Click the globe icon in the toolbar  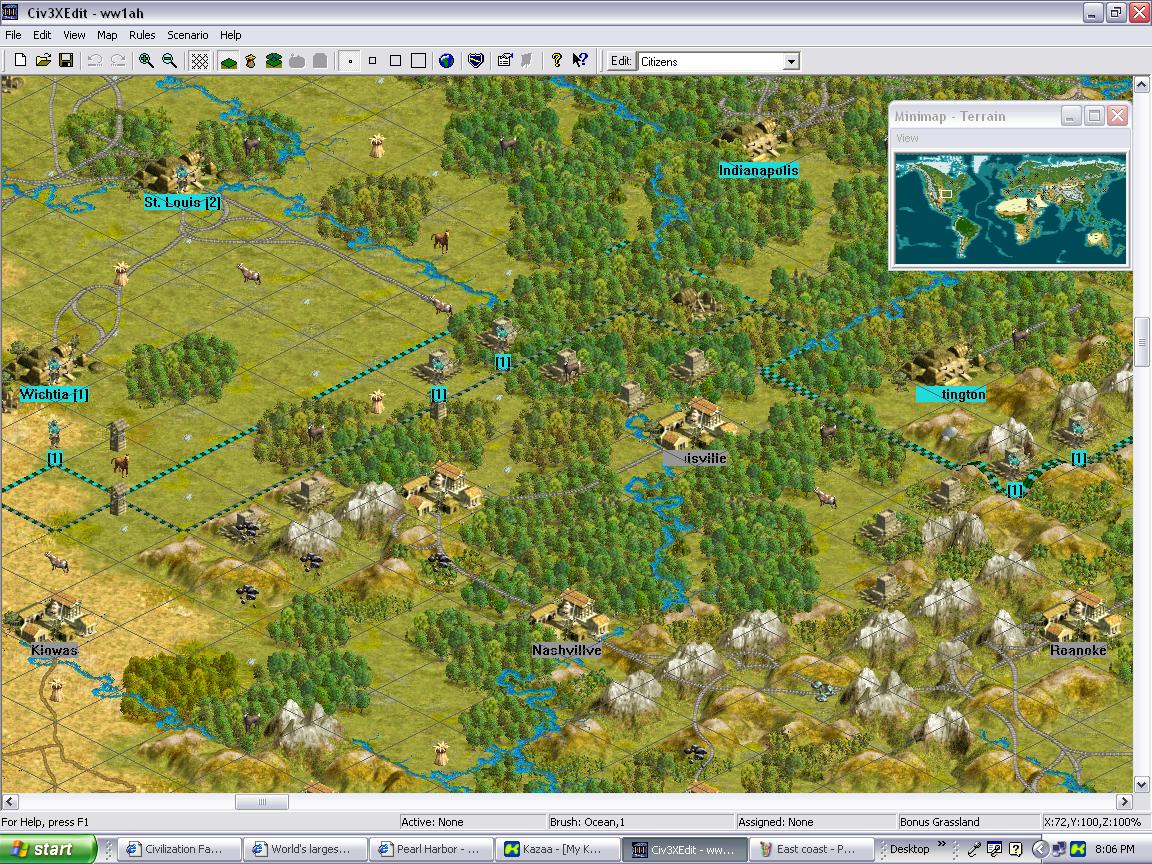[x=446, y=61]
